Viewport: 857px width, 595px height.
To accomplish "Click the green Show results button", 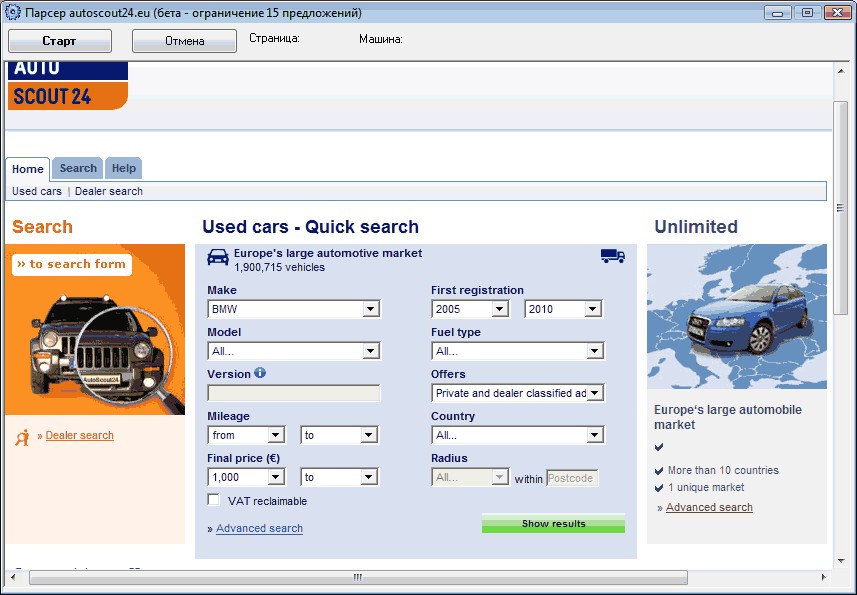I will tap(553, 523).
